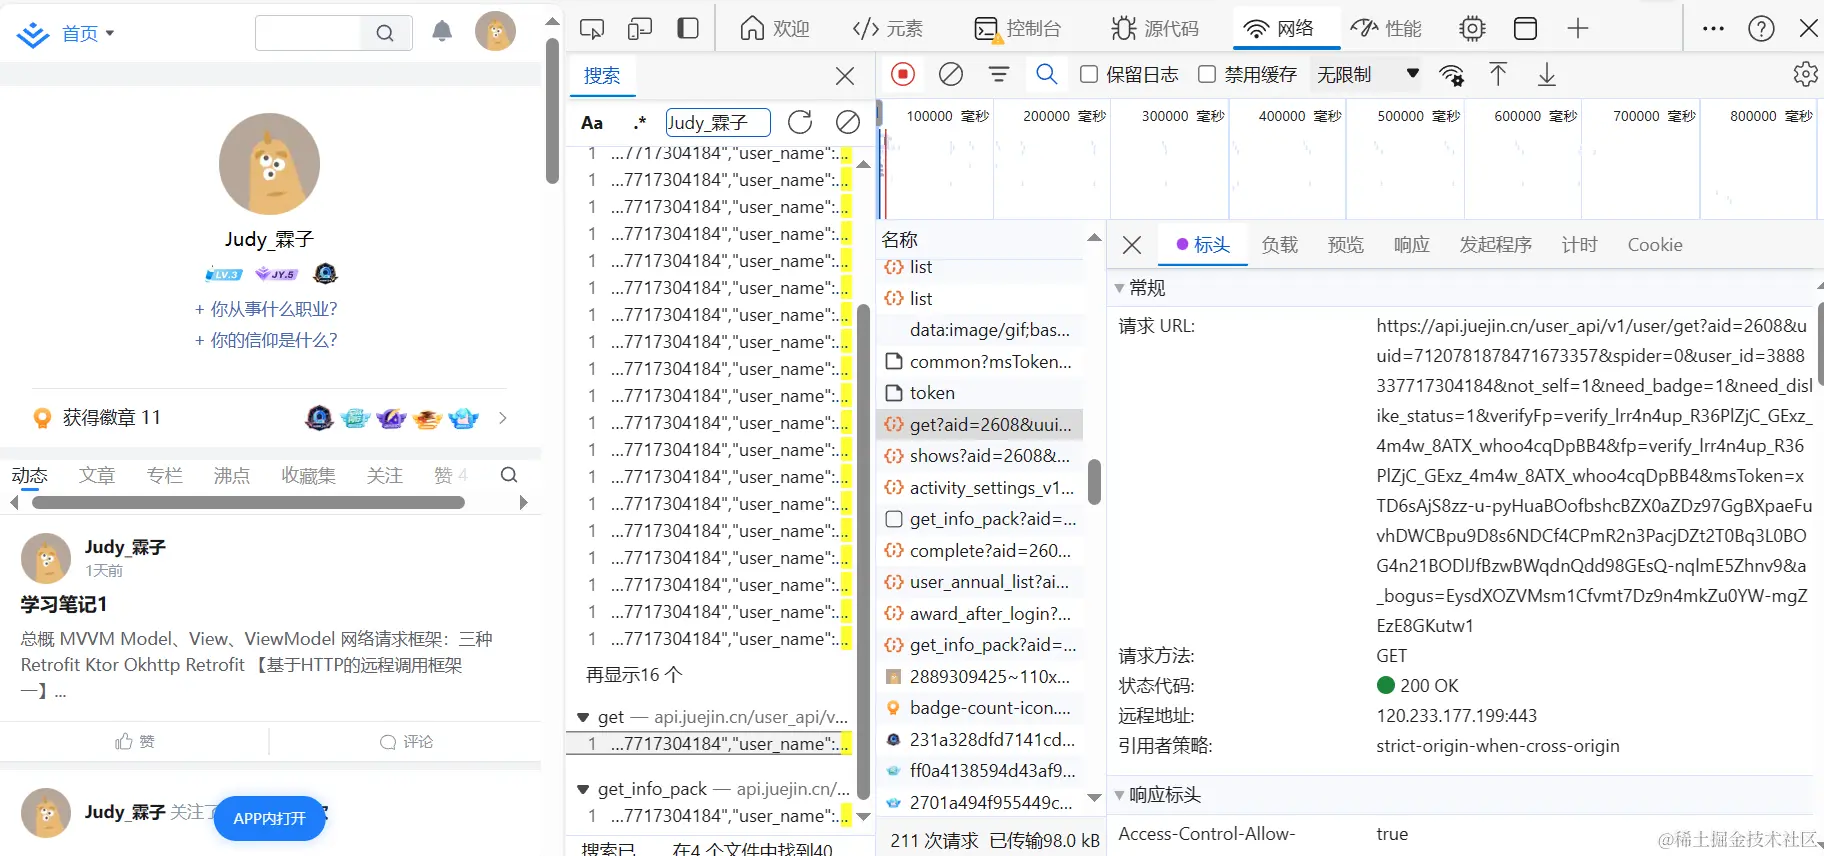Image resolution: width=1824 pixels, height=856 pixels.
Task: Click the DevTools dock side panel icon
Action: tap(688, 28)
